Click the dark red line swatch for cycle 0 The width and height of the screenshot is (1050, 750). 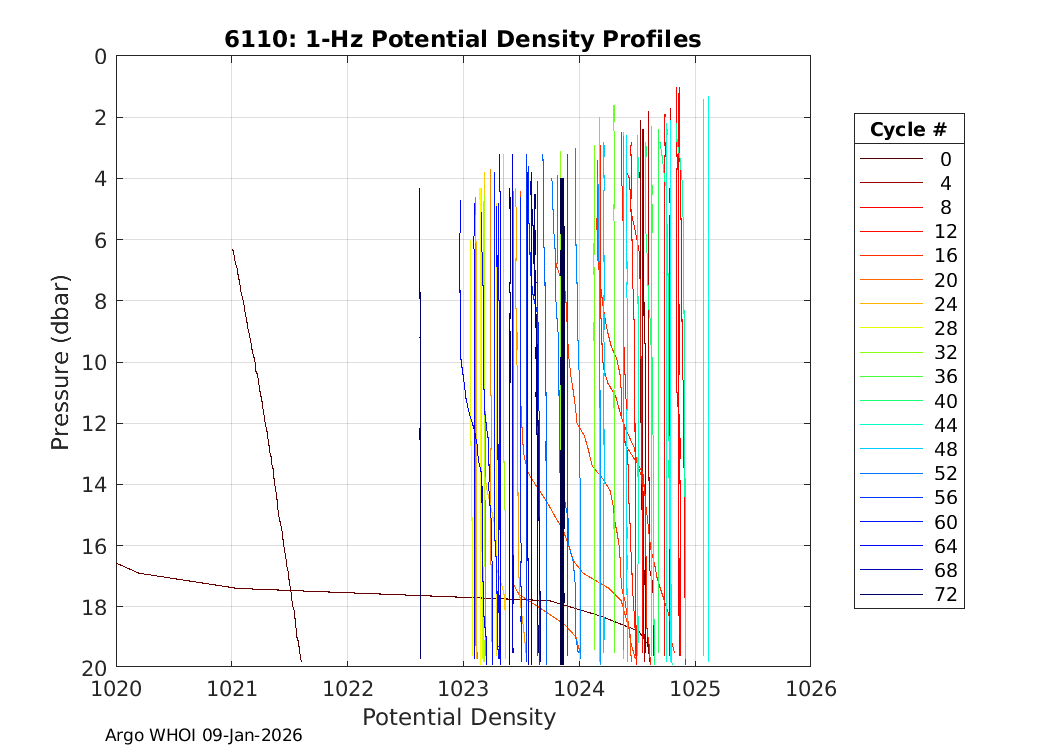point(890,159)
